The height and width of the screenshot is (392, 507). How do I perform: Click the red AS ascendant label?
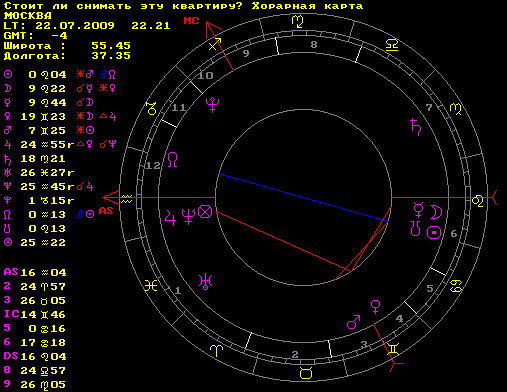click(106, 211)
